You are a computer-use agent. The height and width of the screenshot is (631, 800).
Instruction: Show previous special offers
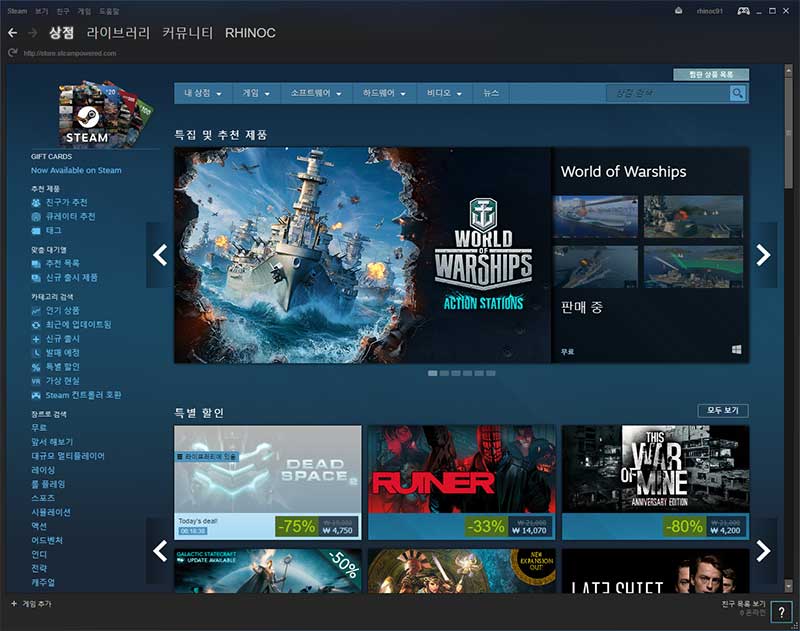point(160,551)
